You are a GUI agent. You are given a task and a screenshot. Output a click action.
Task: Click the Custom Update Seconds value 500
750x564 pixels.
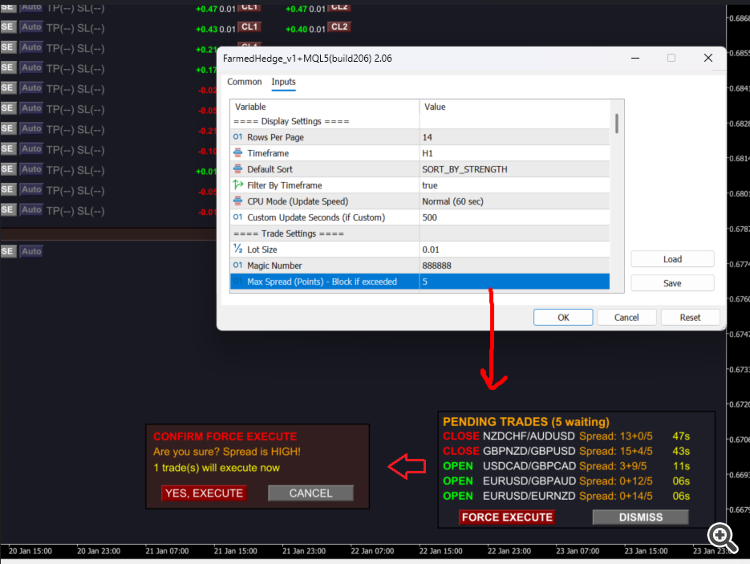pos(514,217)
